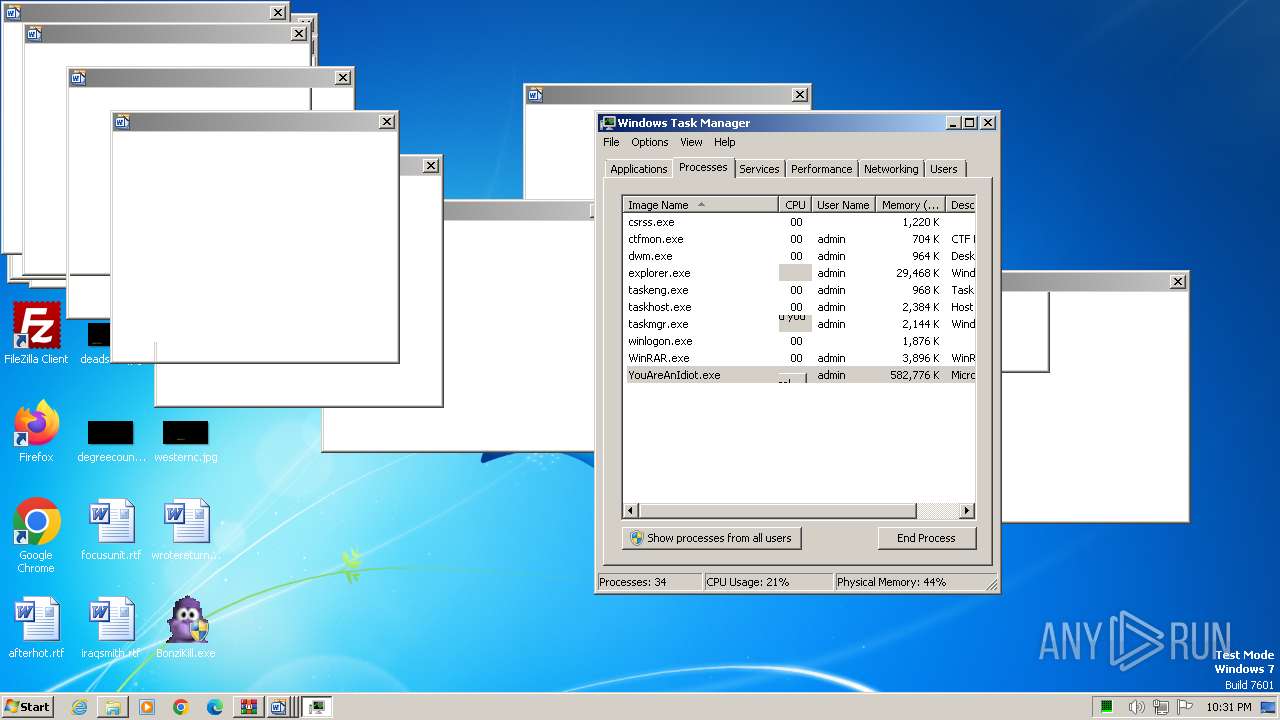This screenshot has height=720, width=1280.
Task: Click the process list right scroll arrow
Action: (x=967, y=511)
